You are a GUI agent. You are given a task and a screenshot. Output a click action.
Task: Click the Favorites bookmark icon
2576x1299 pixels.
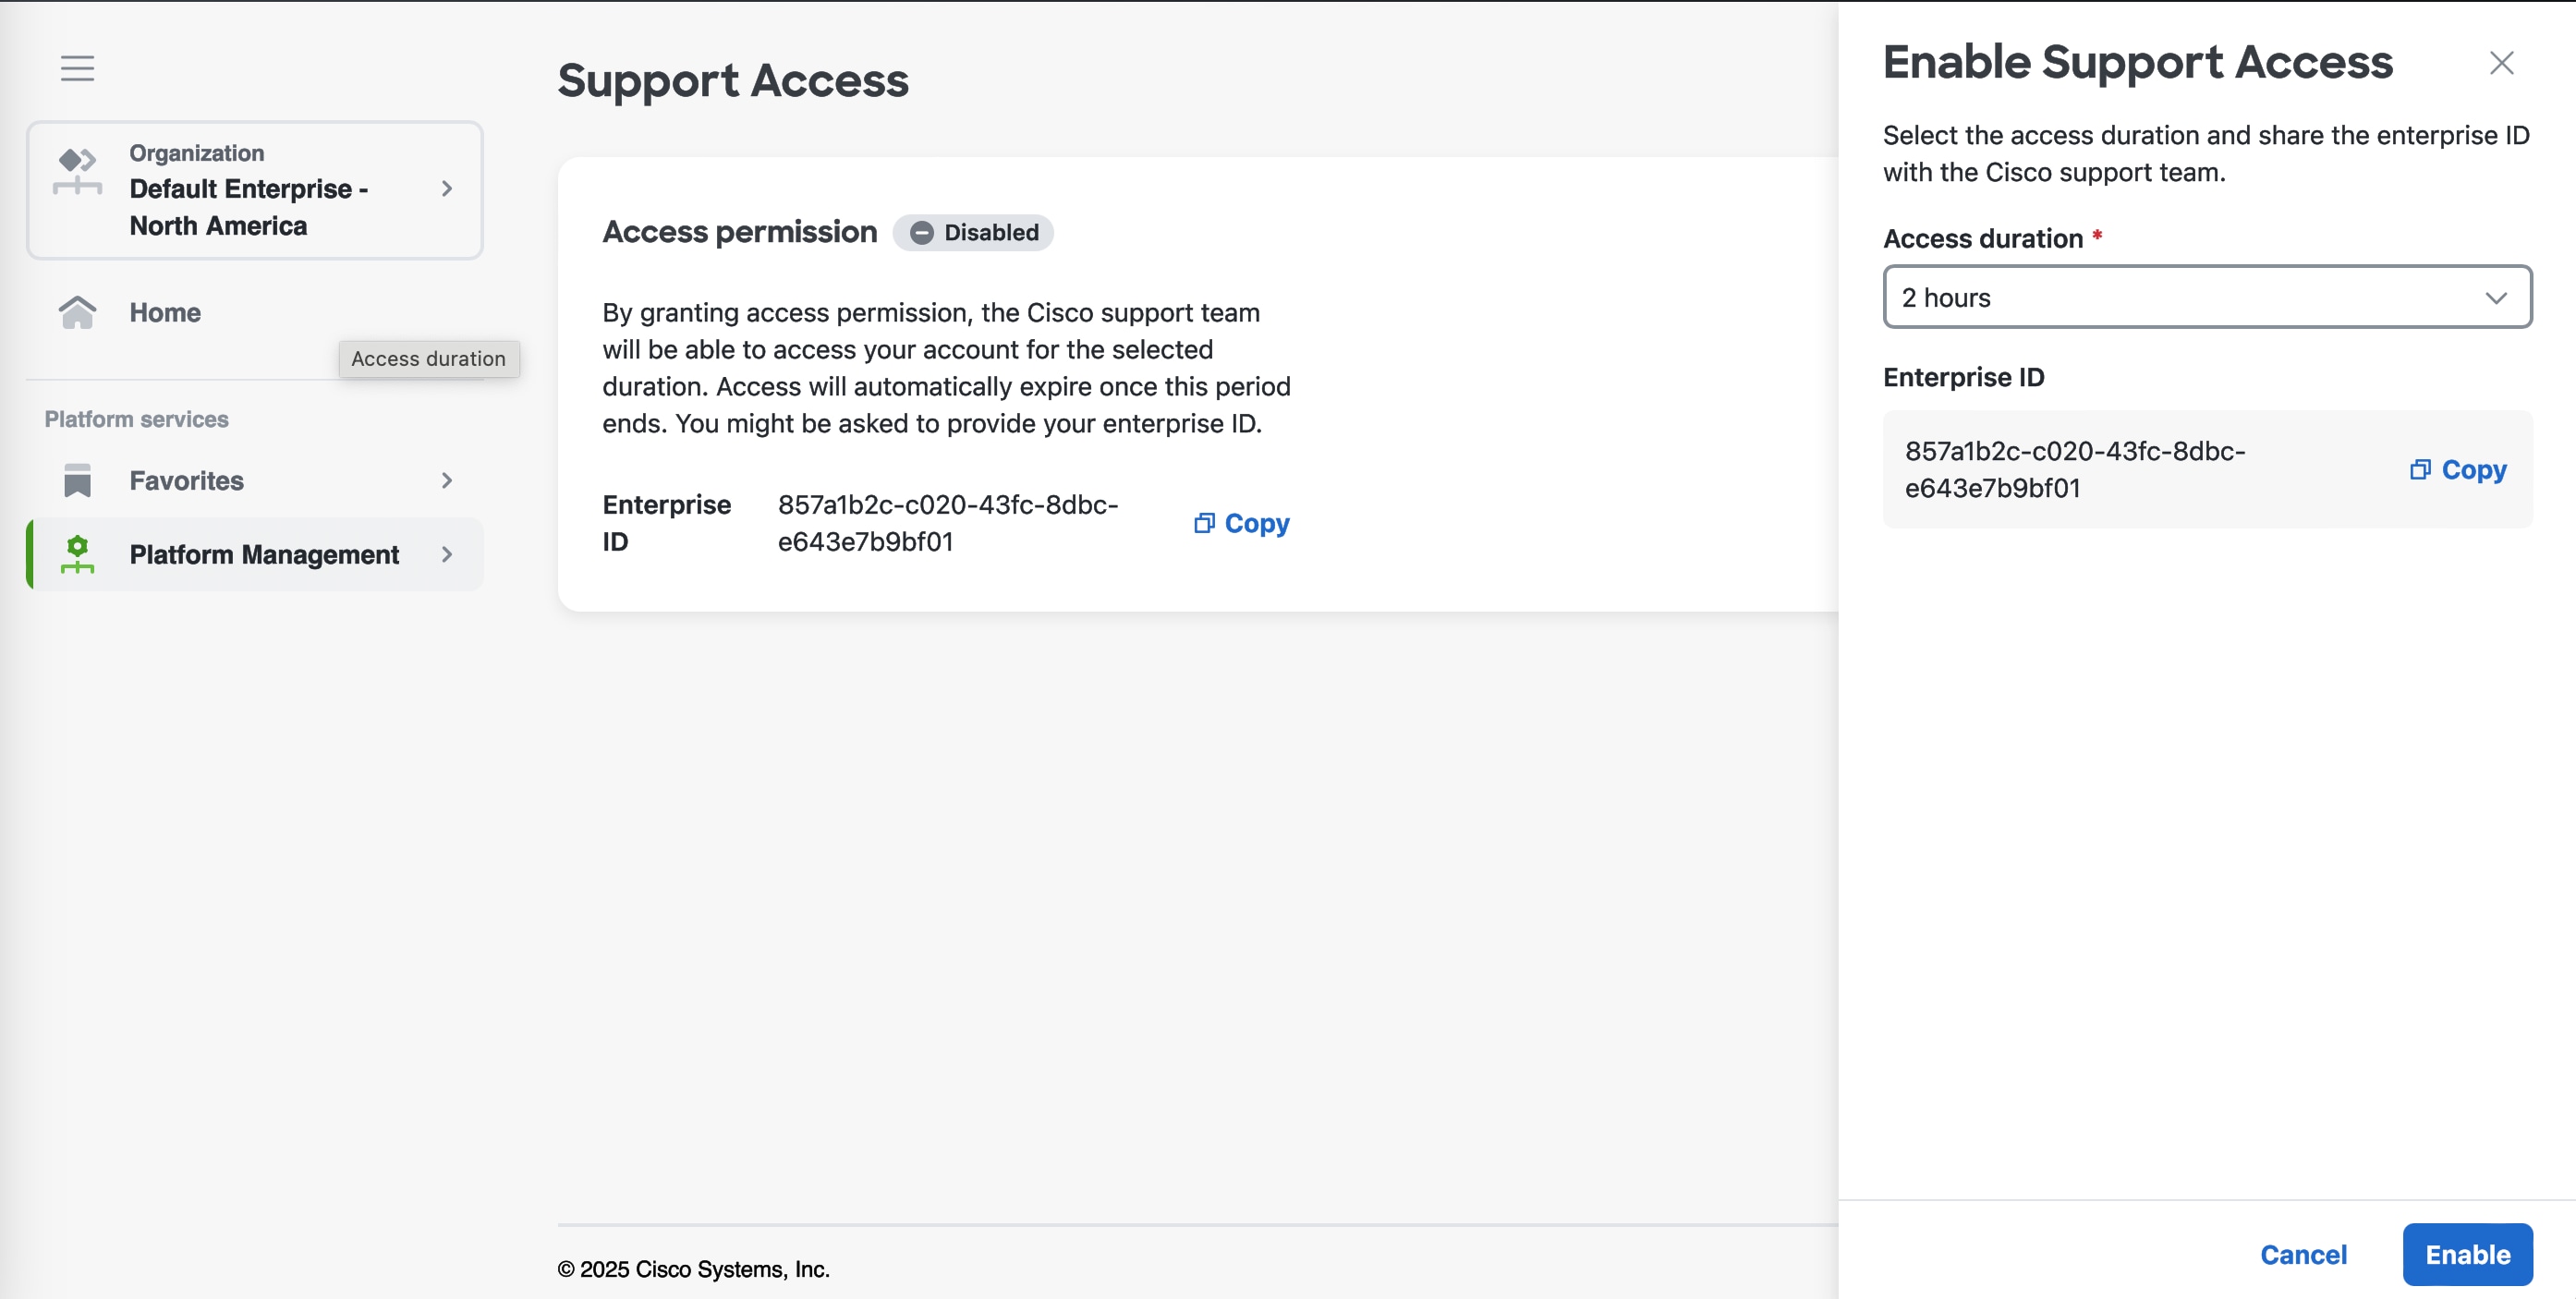click(x=77, y=480)
